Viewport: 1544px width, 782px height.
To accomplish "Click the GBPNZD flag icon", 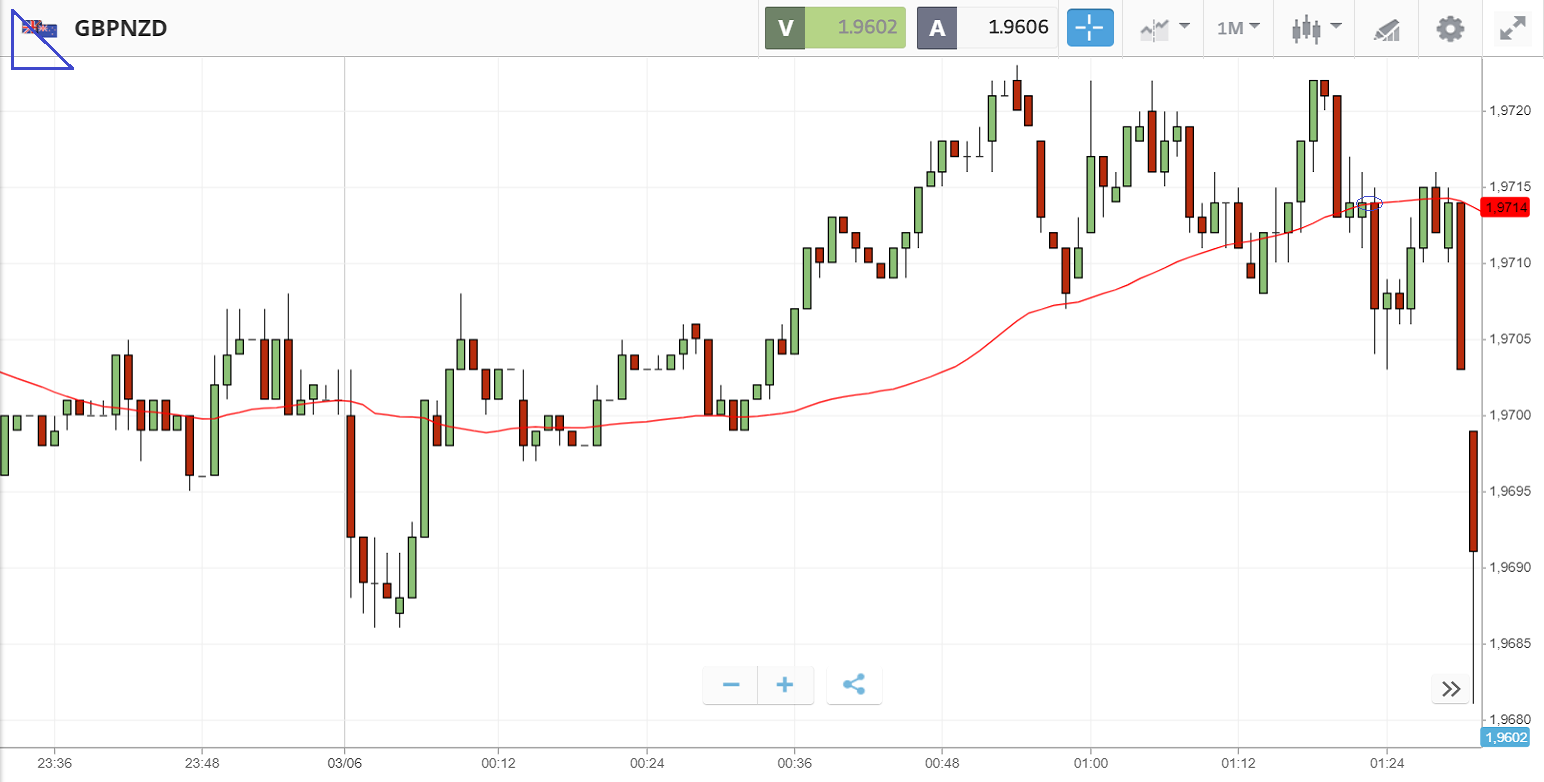I will point(41,28).
